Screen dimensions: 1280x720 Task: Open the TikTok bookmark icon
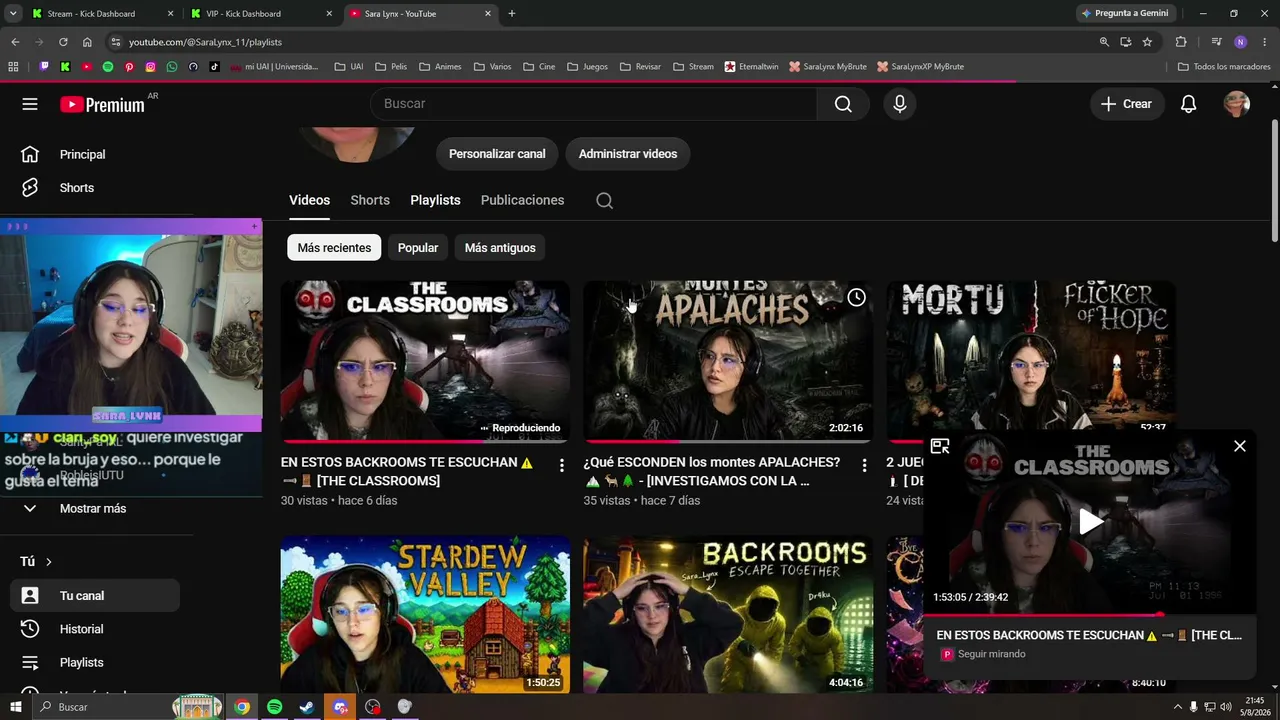click(214, 67)
